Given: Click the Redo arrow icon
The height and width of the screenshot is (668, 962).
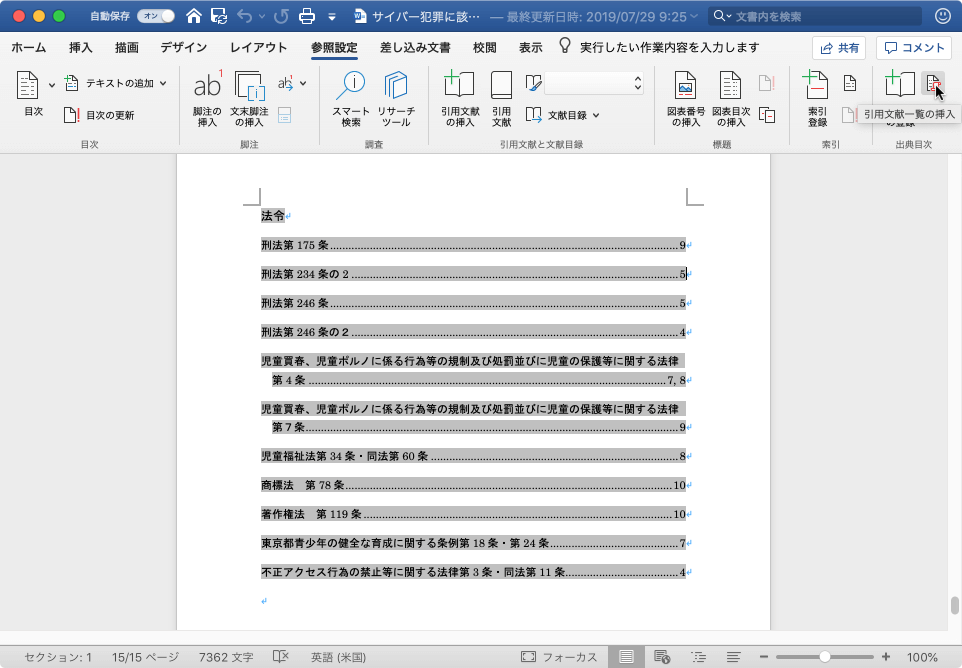Looking at the screenshot, I should (282, 16).
